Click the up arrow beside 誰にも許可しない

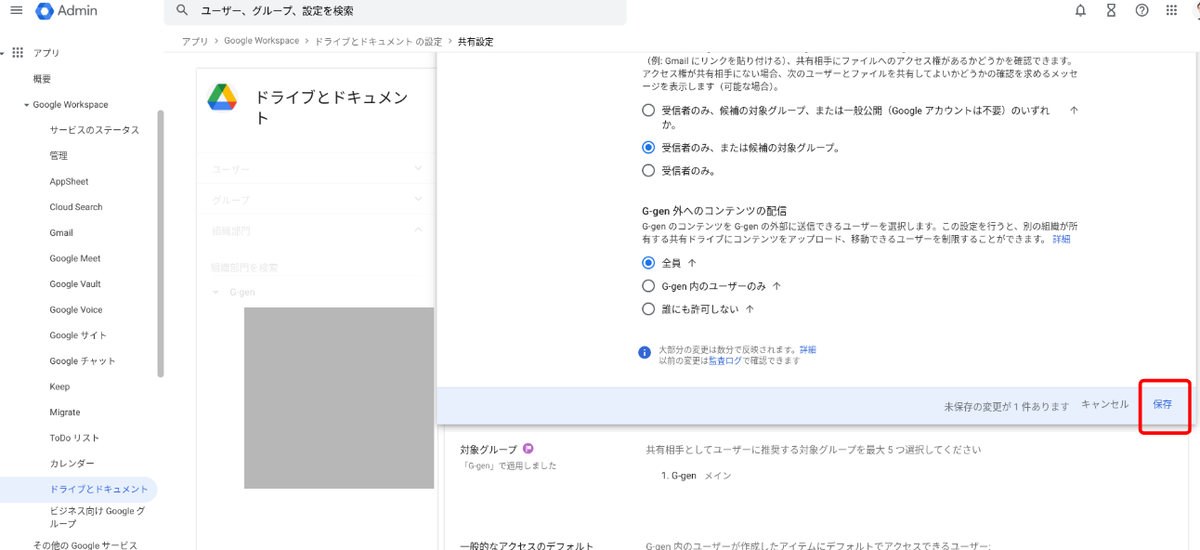click(x=750, y=310)
